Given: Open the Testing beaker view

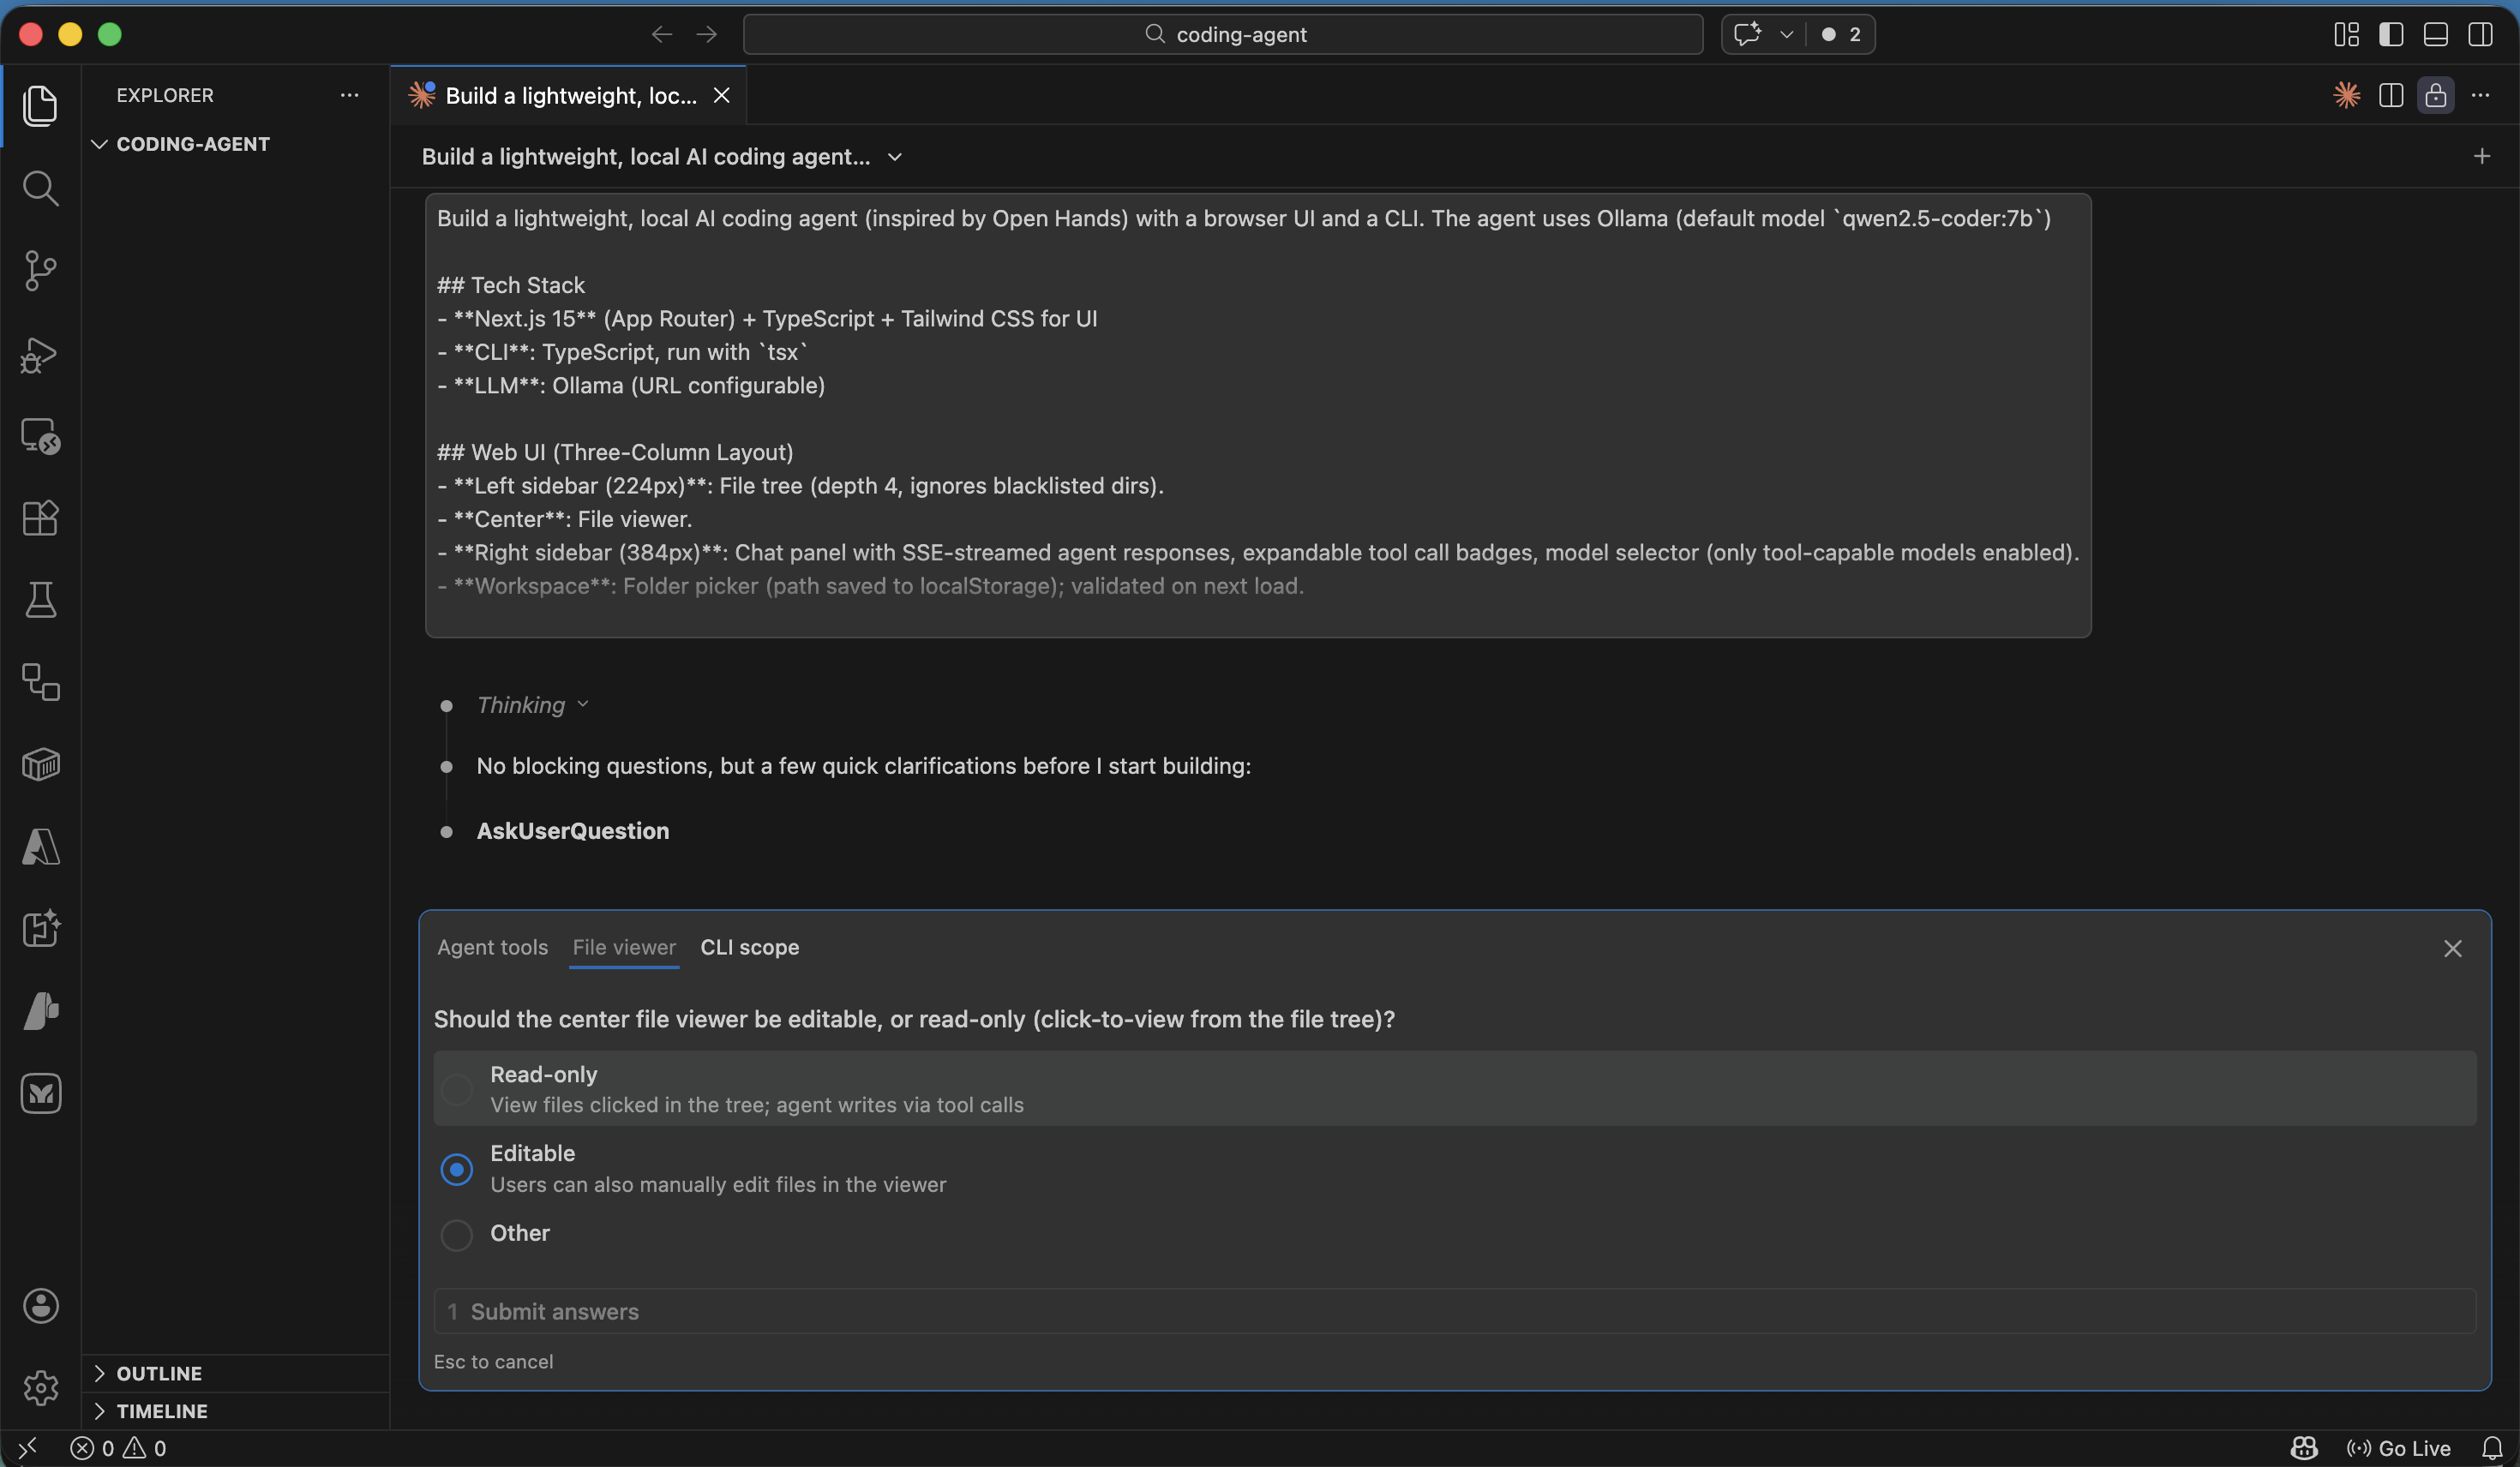Looking at the screenshot, I should 40,600.
